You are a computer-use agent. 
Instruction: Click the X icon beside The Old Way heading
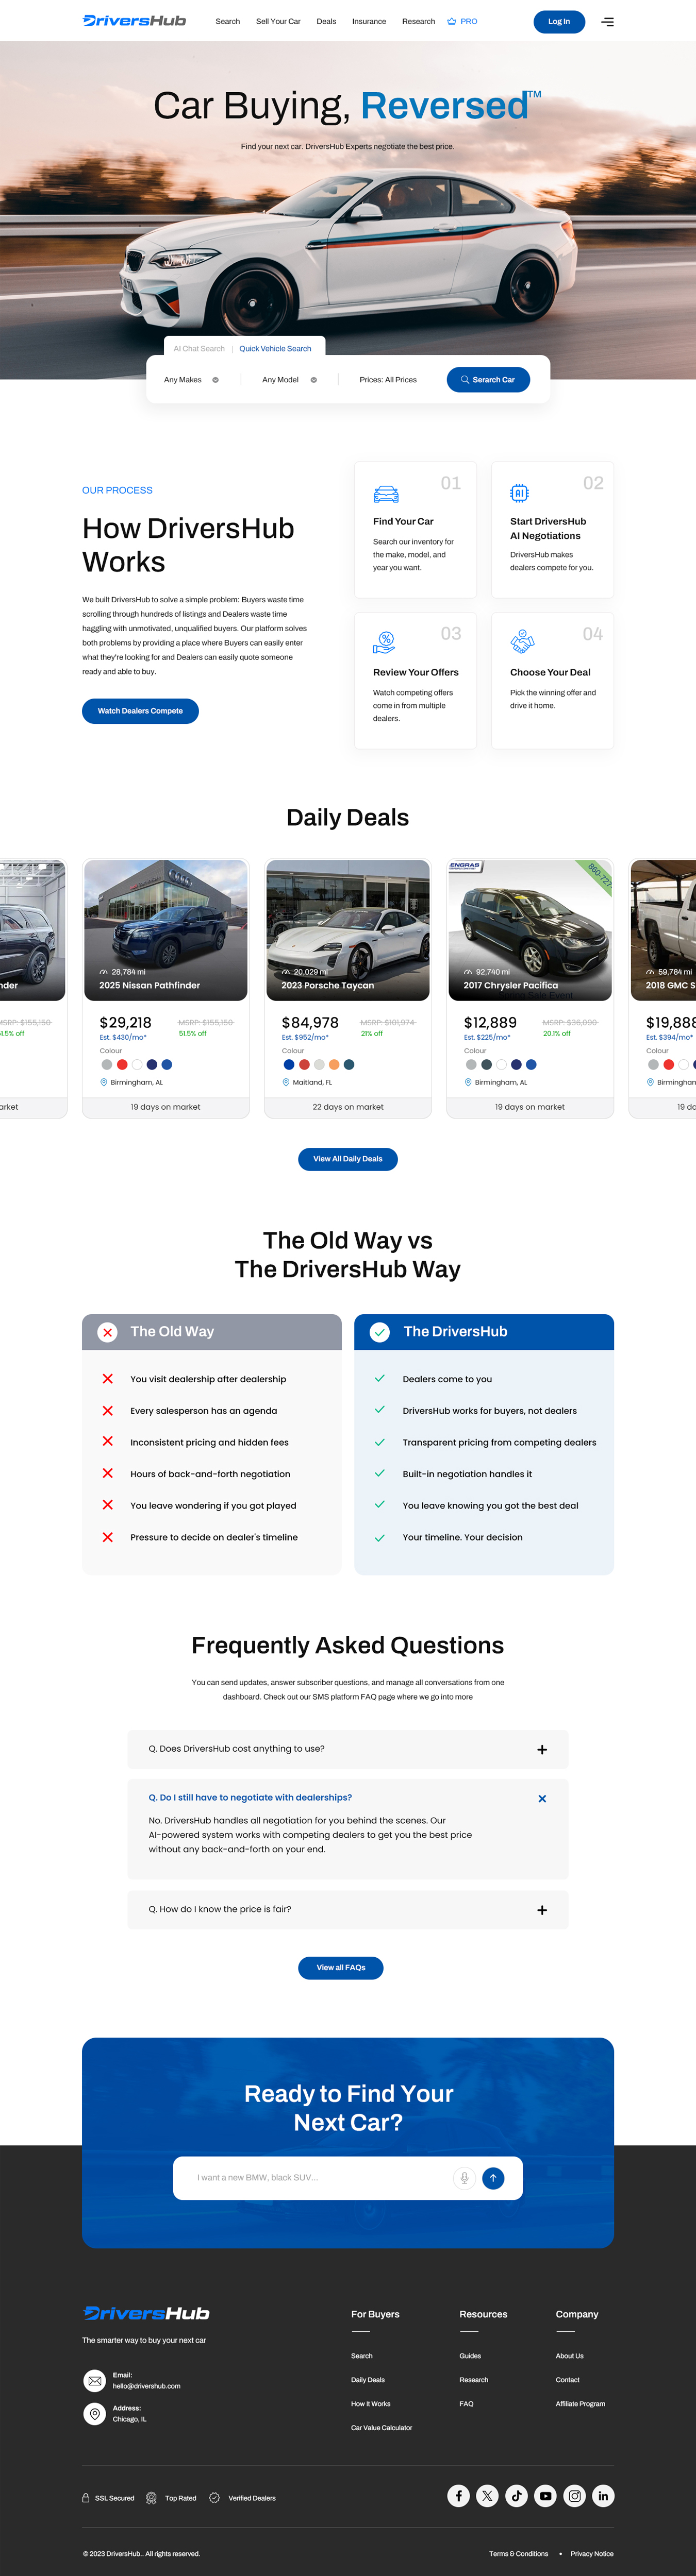click(x=107, y=1332)
